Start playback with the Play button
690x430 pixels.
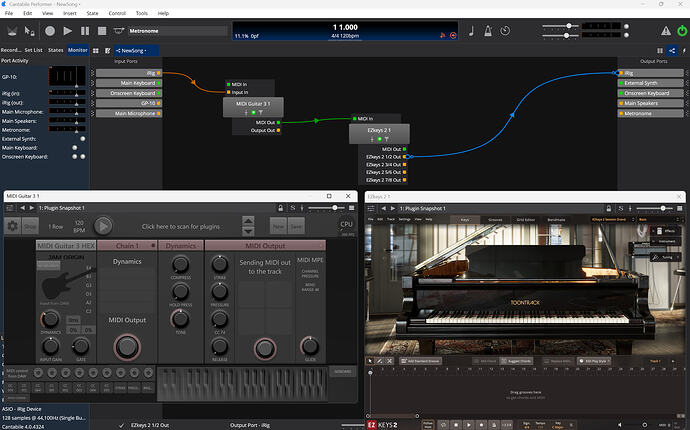point(67,31)
